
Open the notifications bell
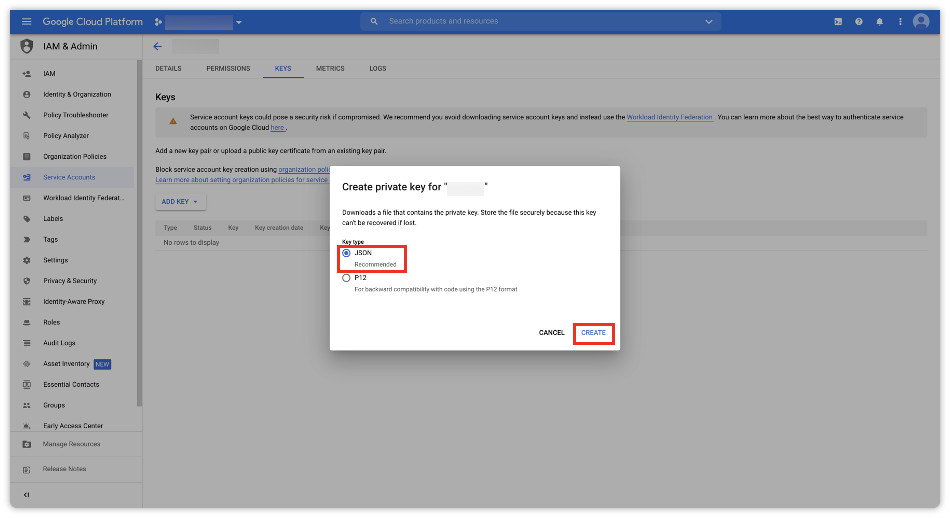[879, 22]
